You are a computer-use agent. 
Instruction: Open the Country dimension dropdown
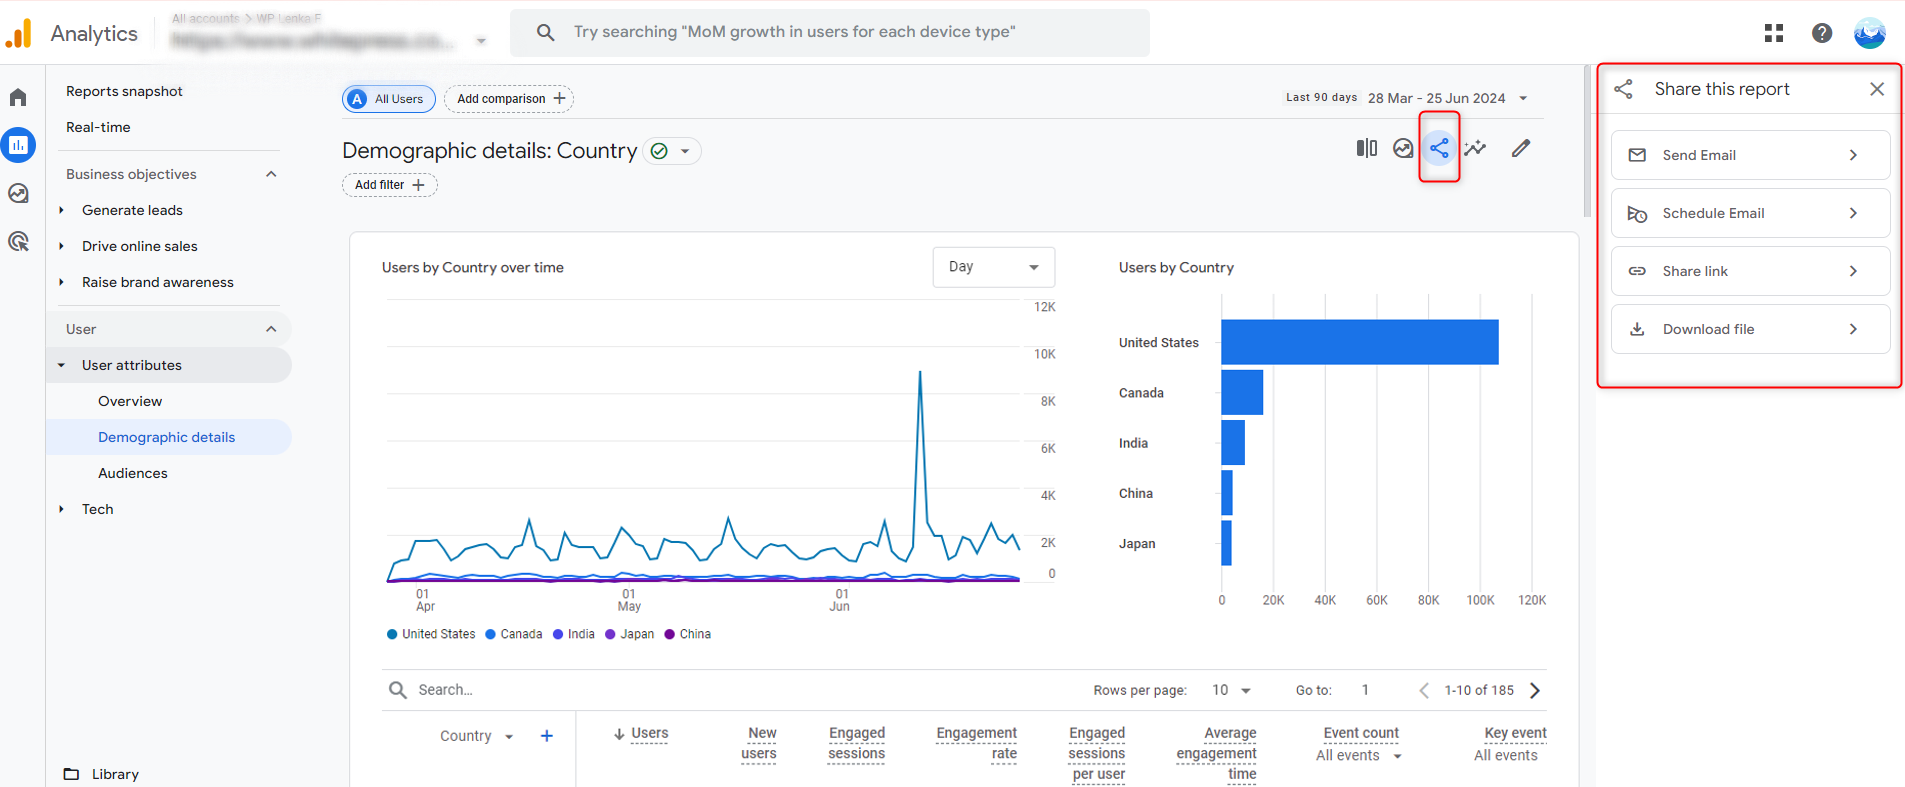coord(509,736)
